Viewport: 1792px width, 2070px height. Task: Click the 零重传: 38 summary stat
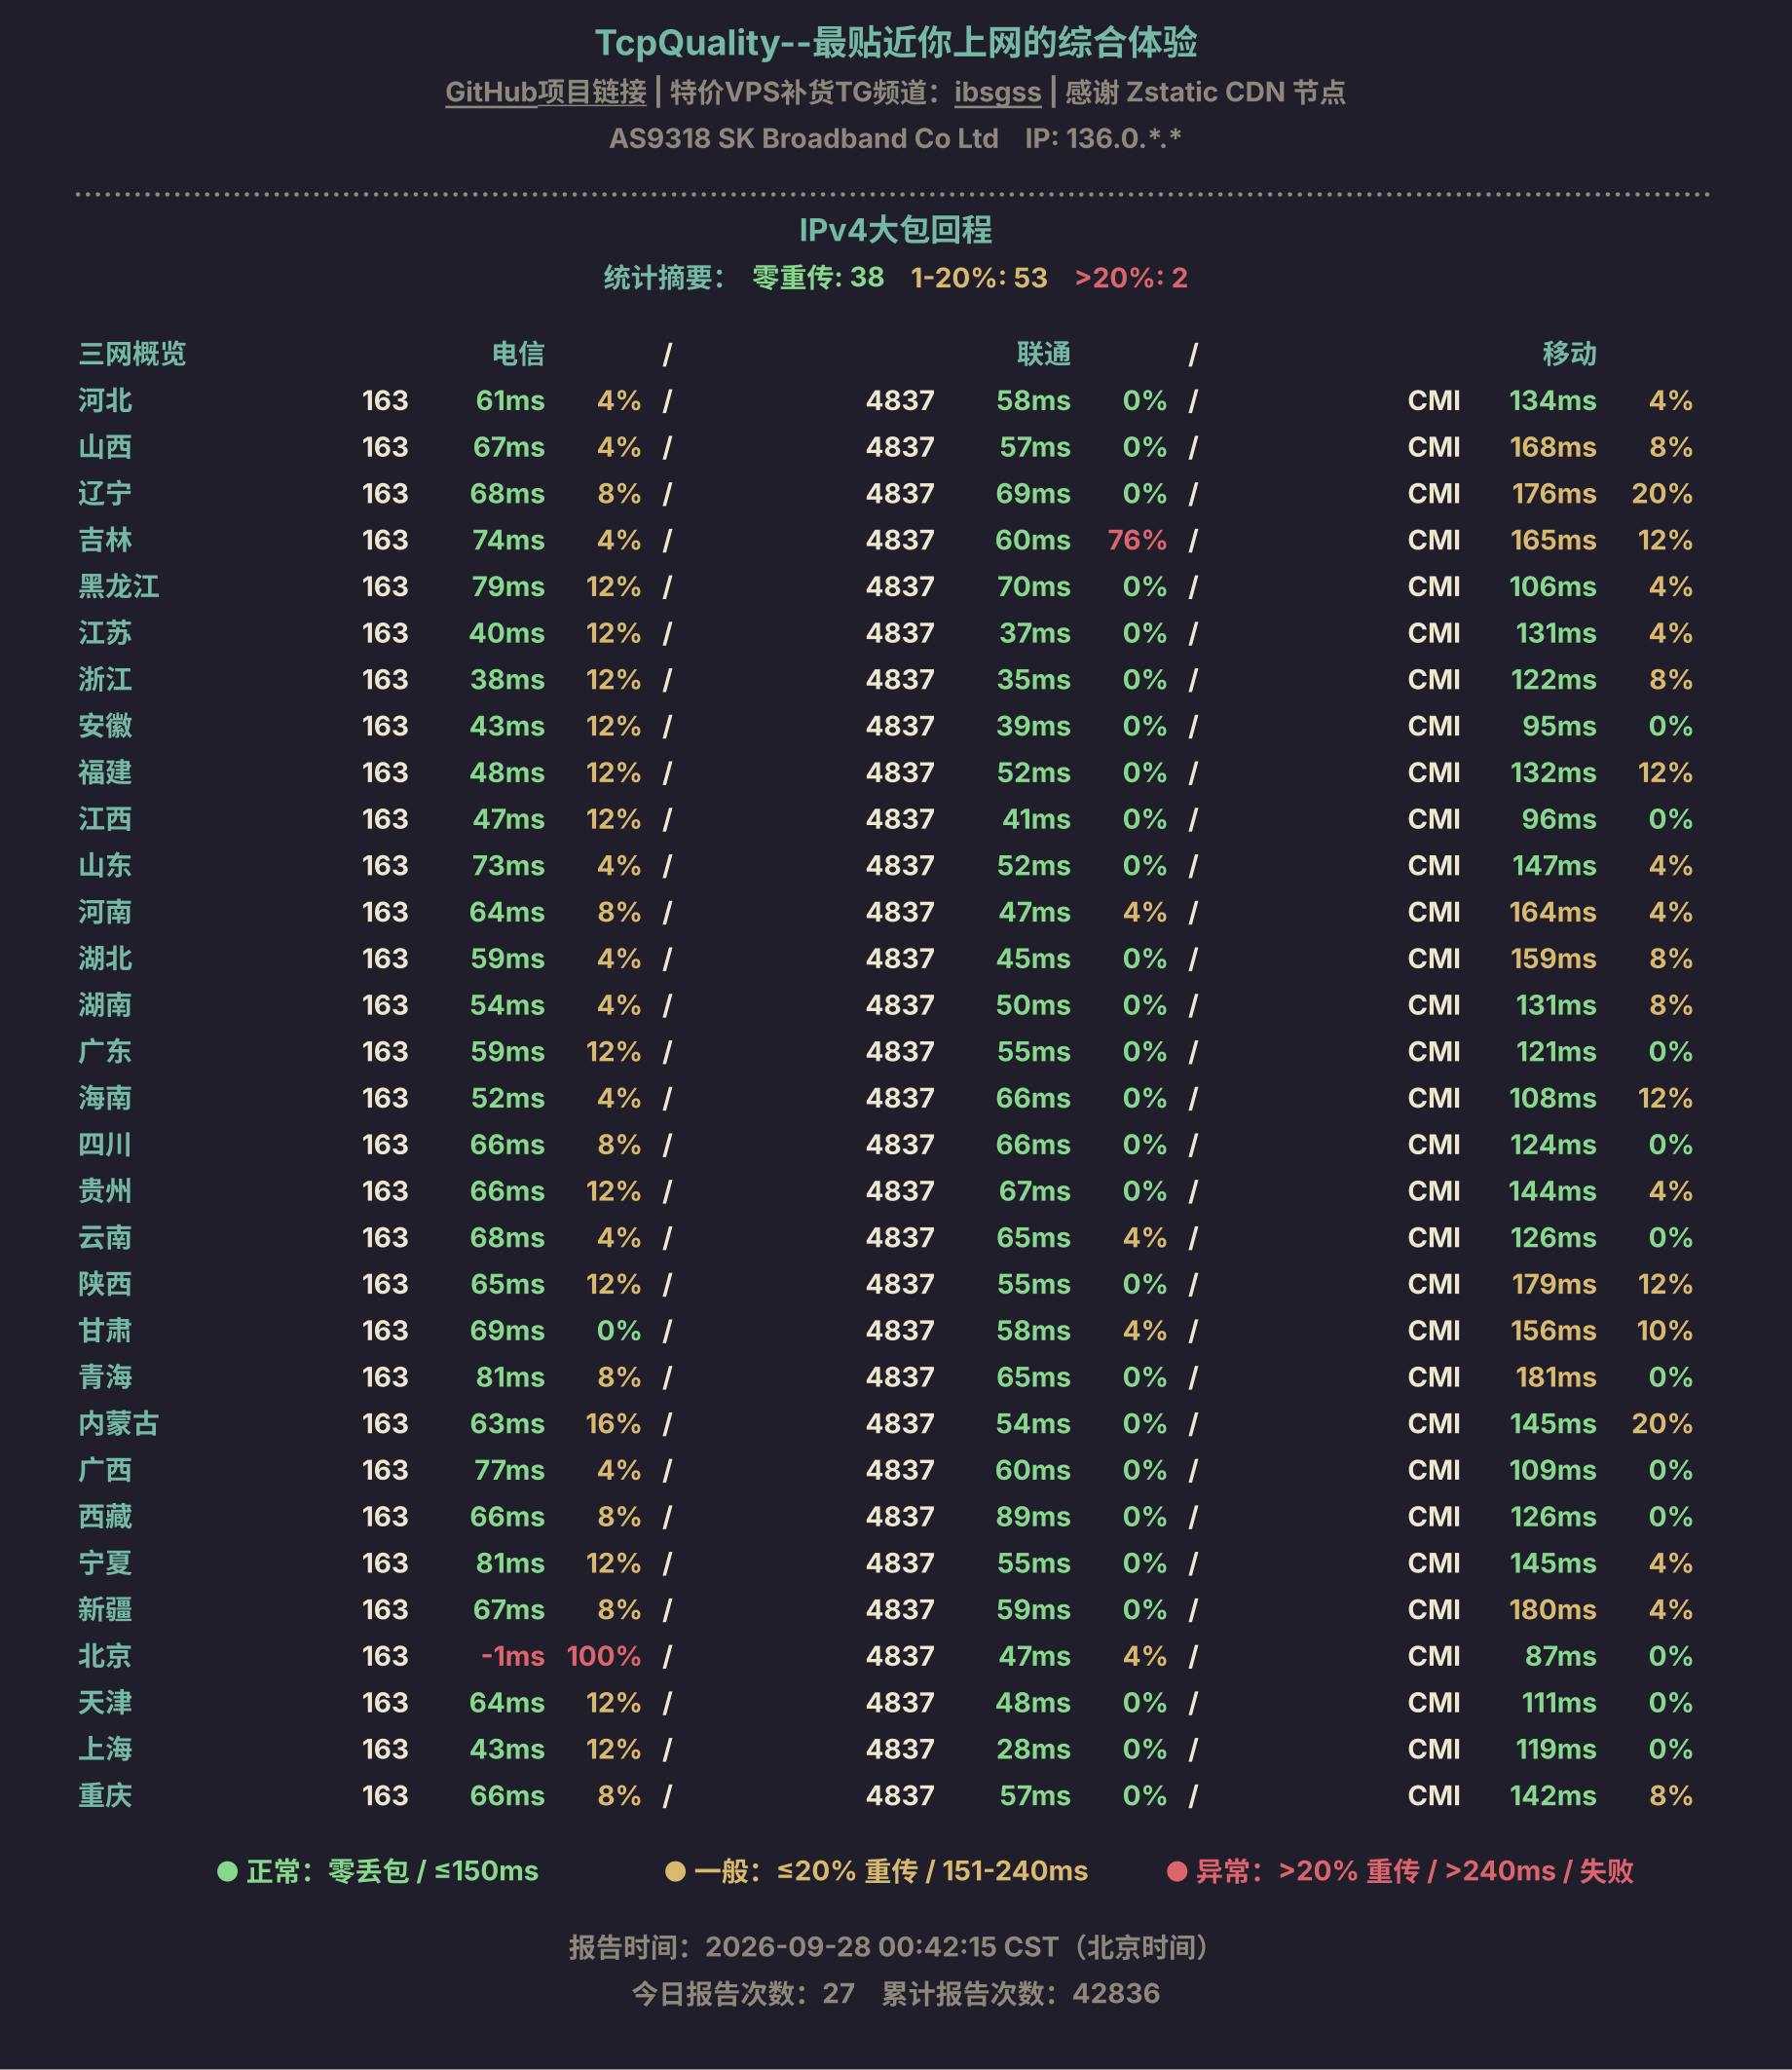818,278
